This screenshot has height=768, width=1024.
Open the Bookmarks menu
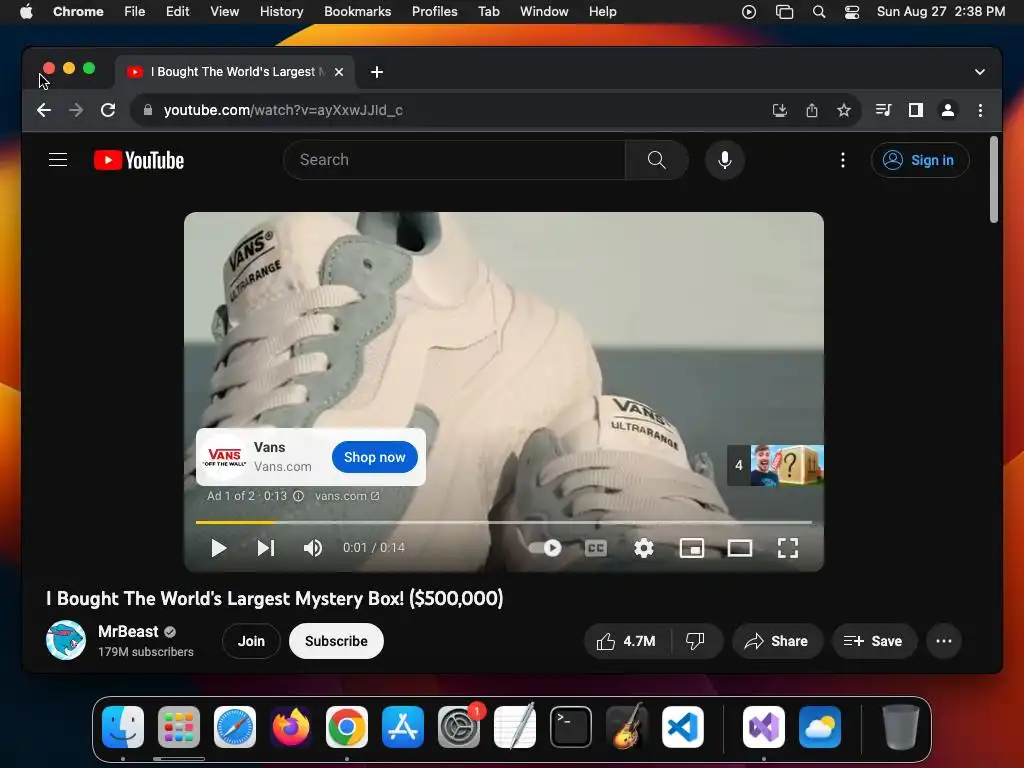(x=357, y=12)
